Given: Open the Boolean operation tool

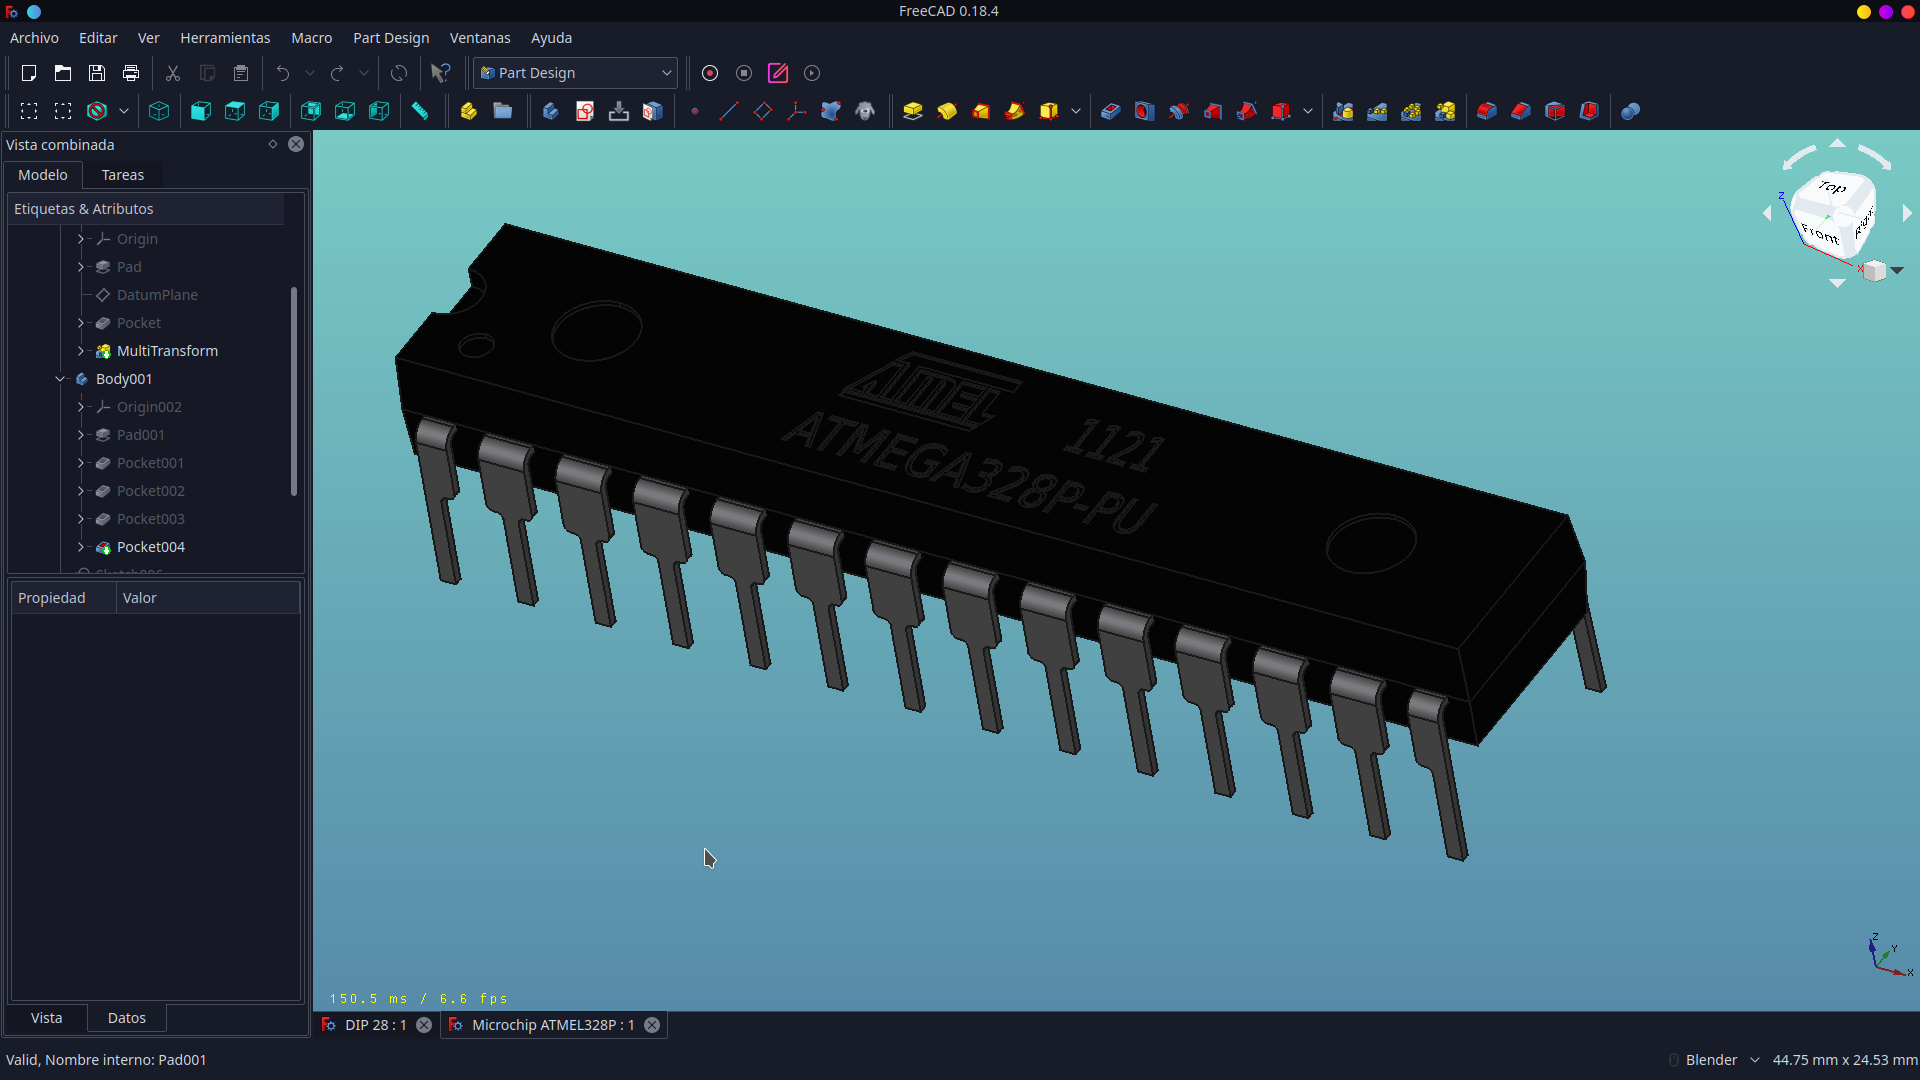Looking at the screenshot, I should click(x=1630, y=111).
